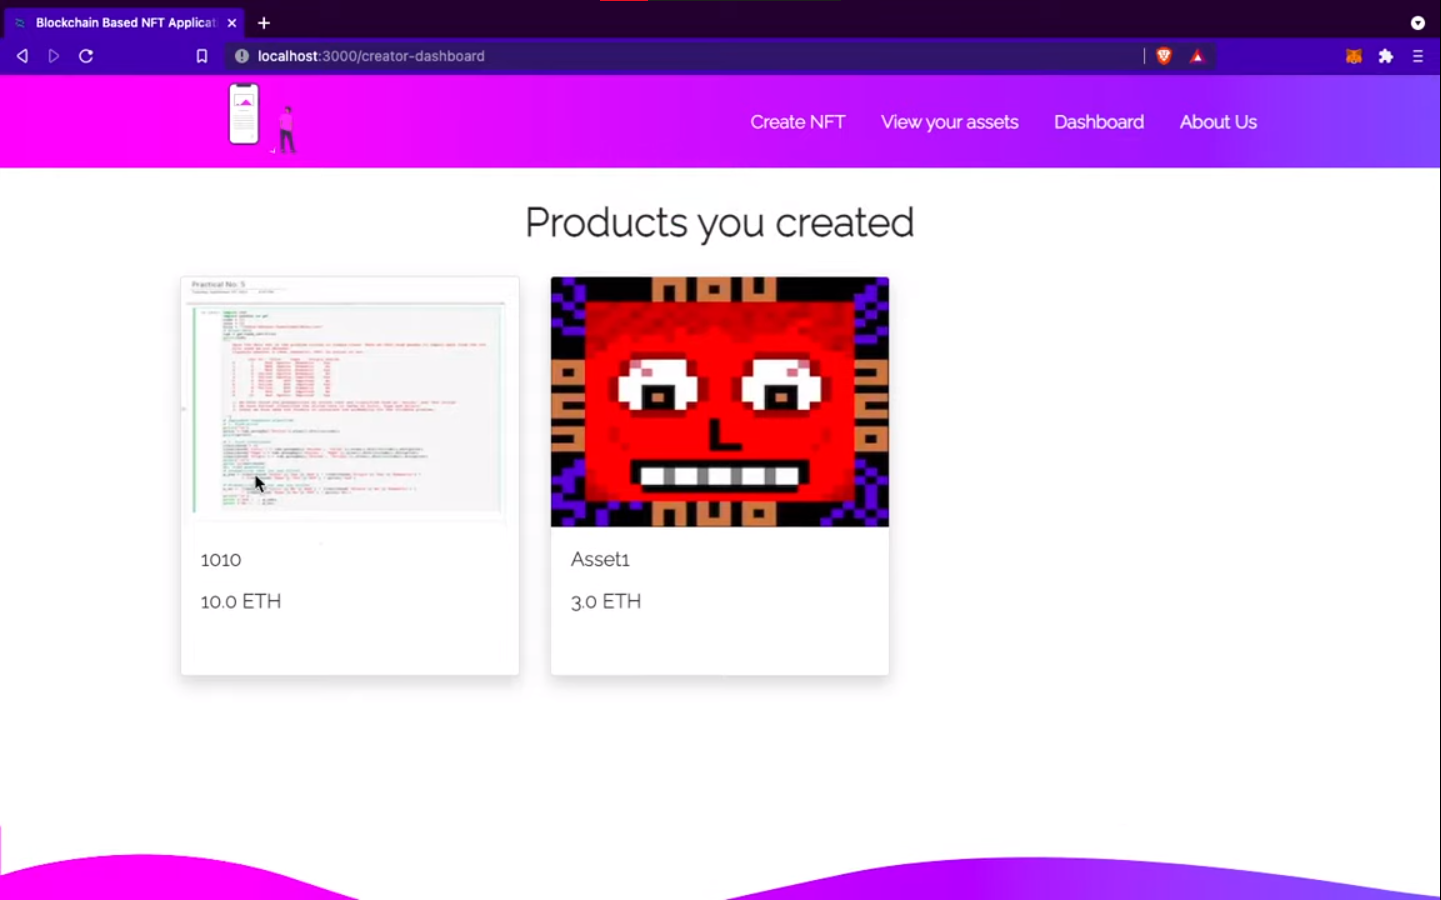
Task: Open the About Us page
Action: point(1218,122)
